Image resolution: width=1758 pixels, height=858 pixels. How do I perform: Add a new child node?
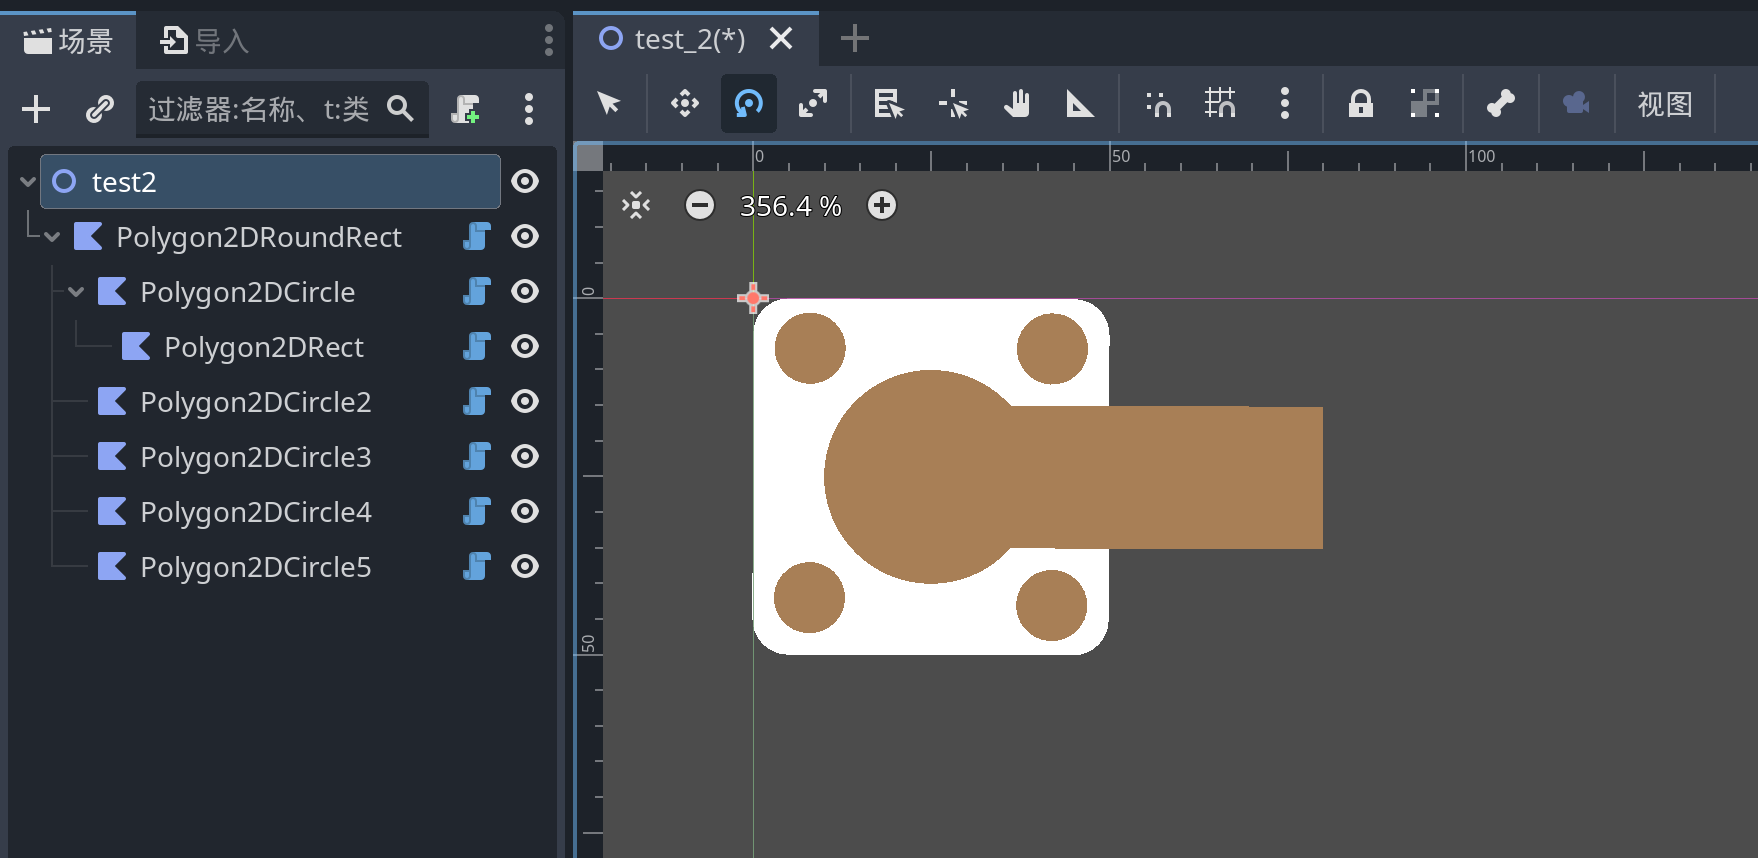coord(36,109)
